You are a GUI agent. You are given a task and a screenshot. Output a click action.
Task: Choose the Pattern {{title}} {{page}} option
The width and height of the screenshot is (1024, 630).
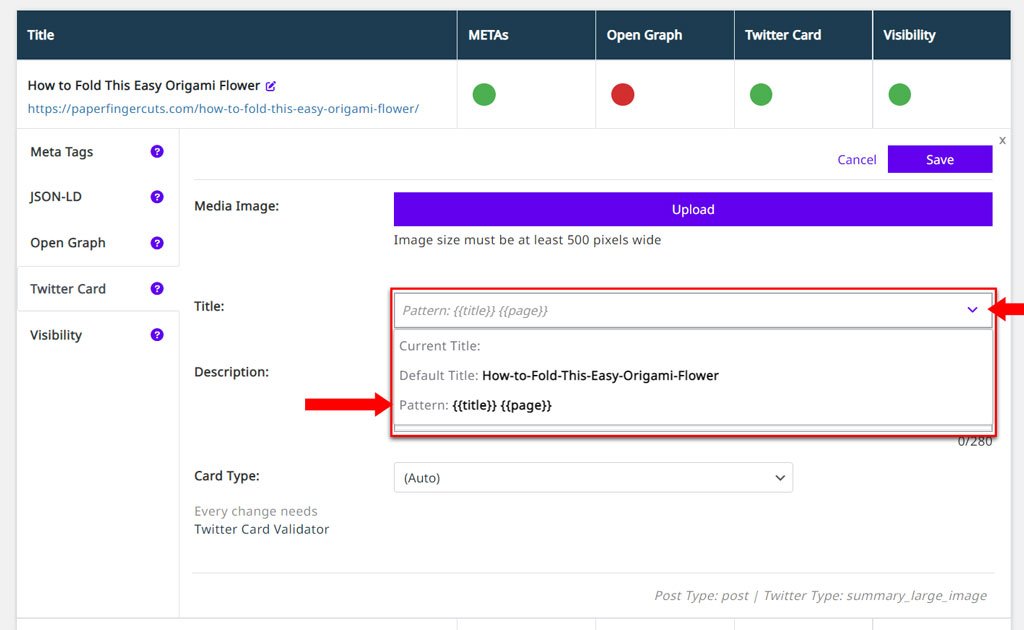click(x=693, y=405)
